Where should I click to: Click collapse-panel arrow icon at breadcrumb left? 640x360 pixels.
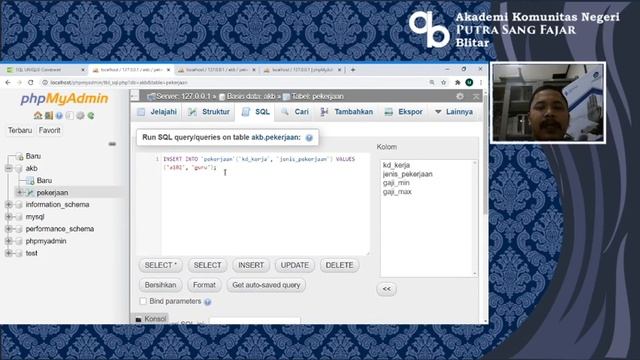pos(135,96)
